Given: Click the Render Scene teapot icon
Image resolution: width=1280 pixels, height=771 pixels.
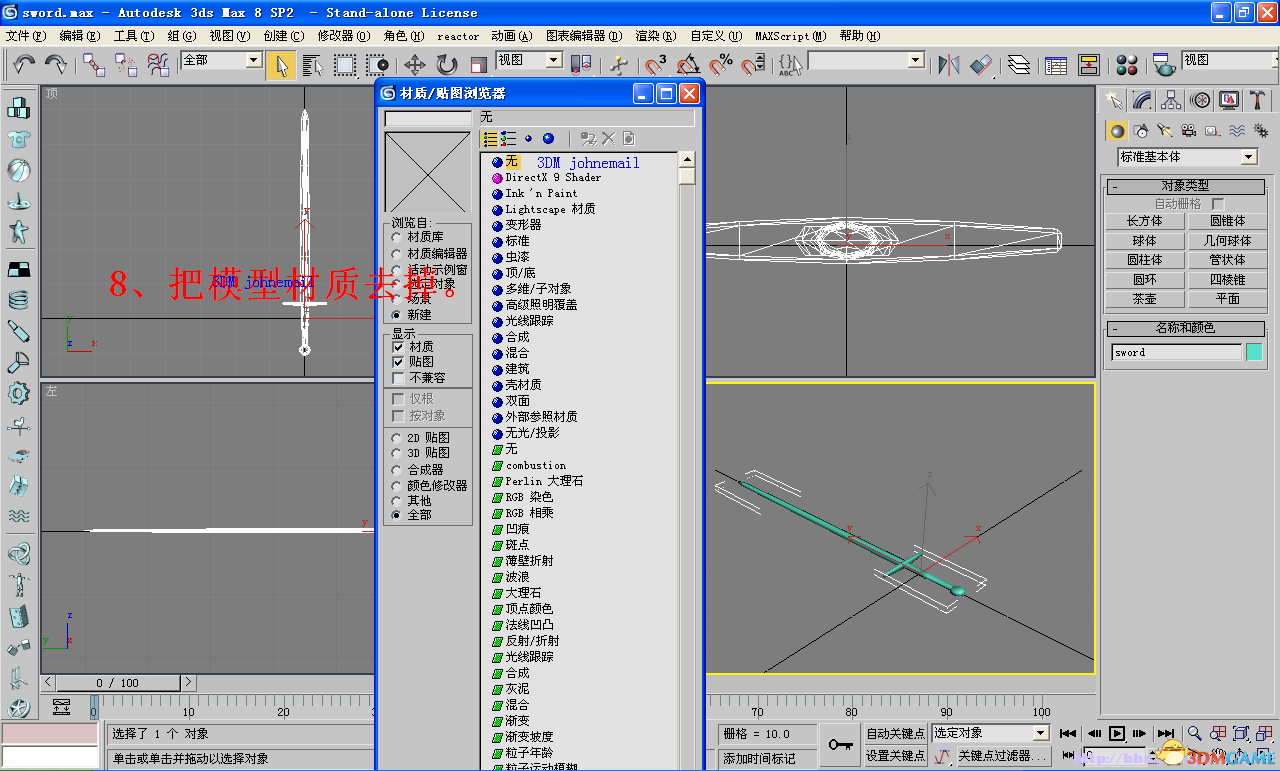Looking at the screenshot, I should [x=1163, y=65].
